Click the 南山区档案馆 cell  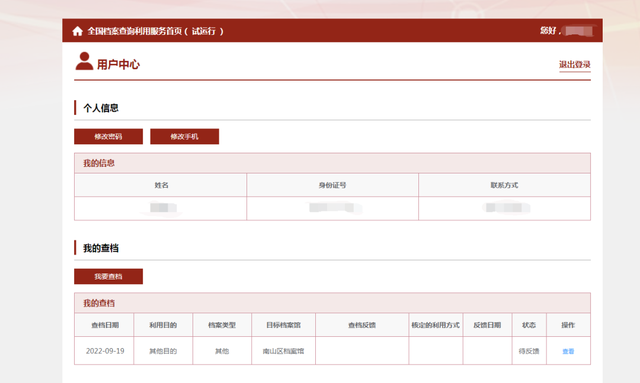click(283, 351)
